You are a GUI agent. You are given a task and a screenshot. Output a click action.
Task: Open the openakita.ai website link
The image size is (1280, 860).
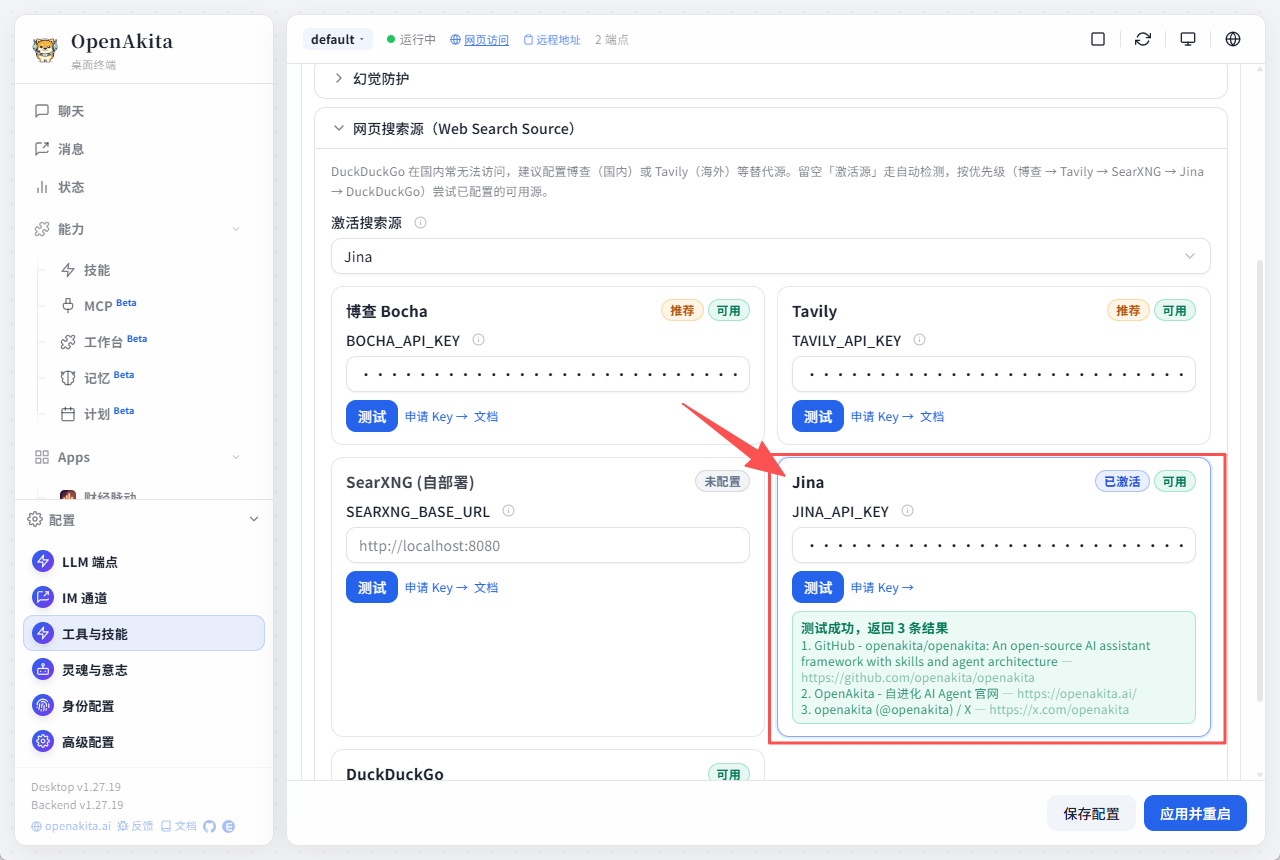click(71, 826)
